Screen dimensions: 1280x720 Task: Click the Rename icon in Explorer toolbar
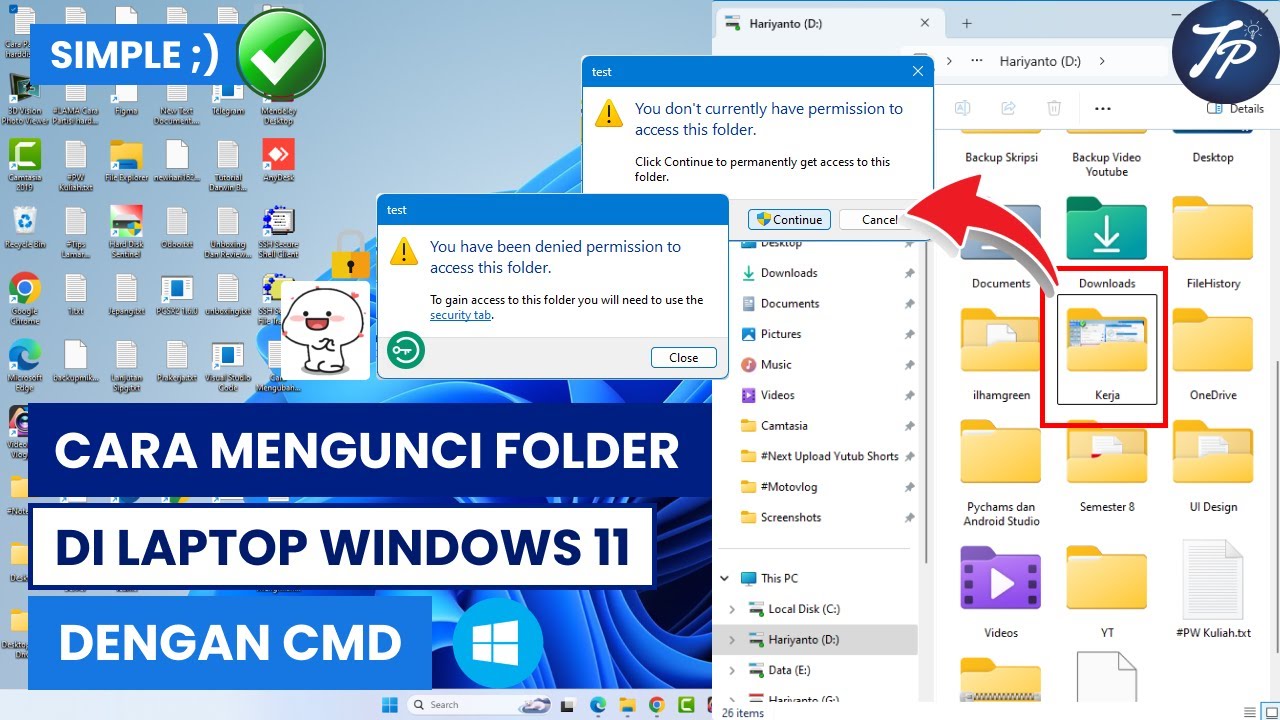click(962, 108)
